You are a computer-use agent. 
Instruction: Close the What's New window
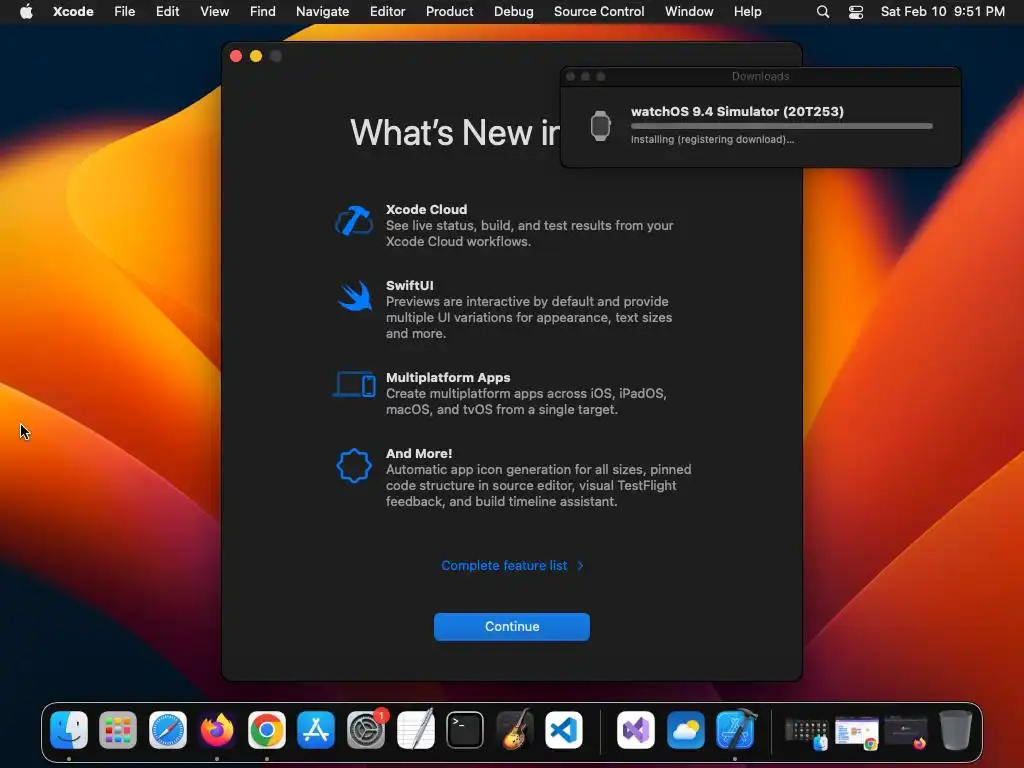(x=236, y=56)
